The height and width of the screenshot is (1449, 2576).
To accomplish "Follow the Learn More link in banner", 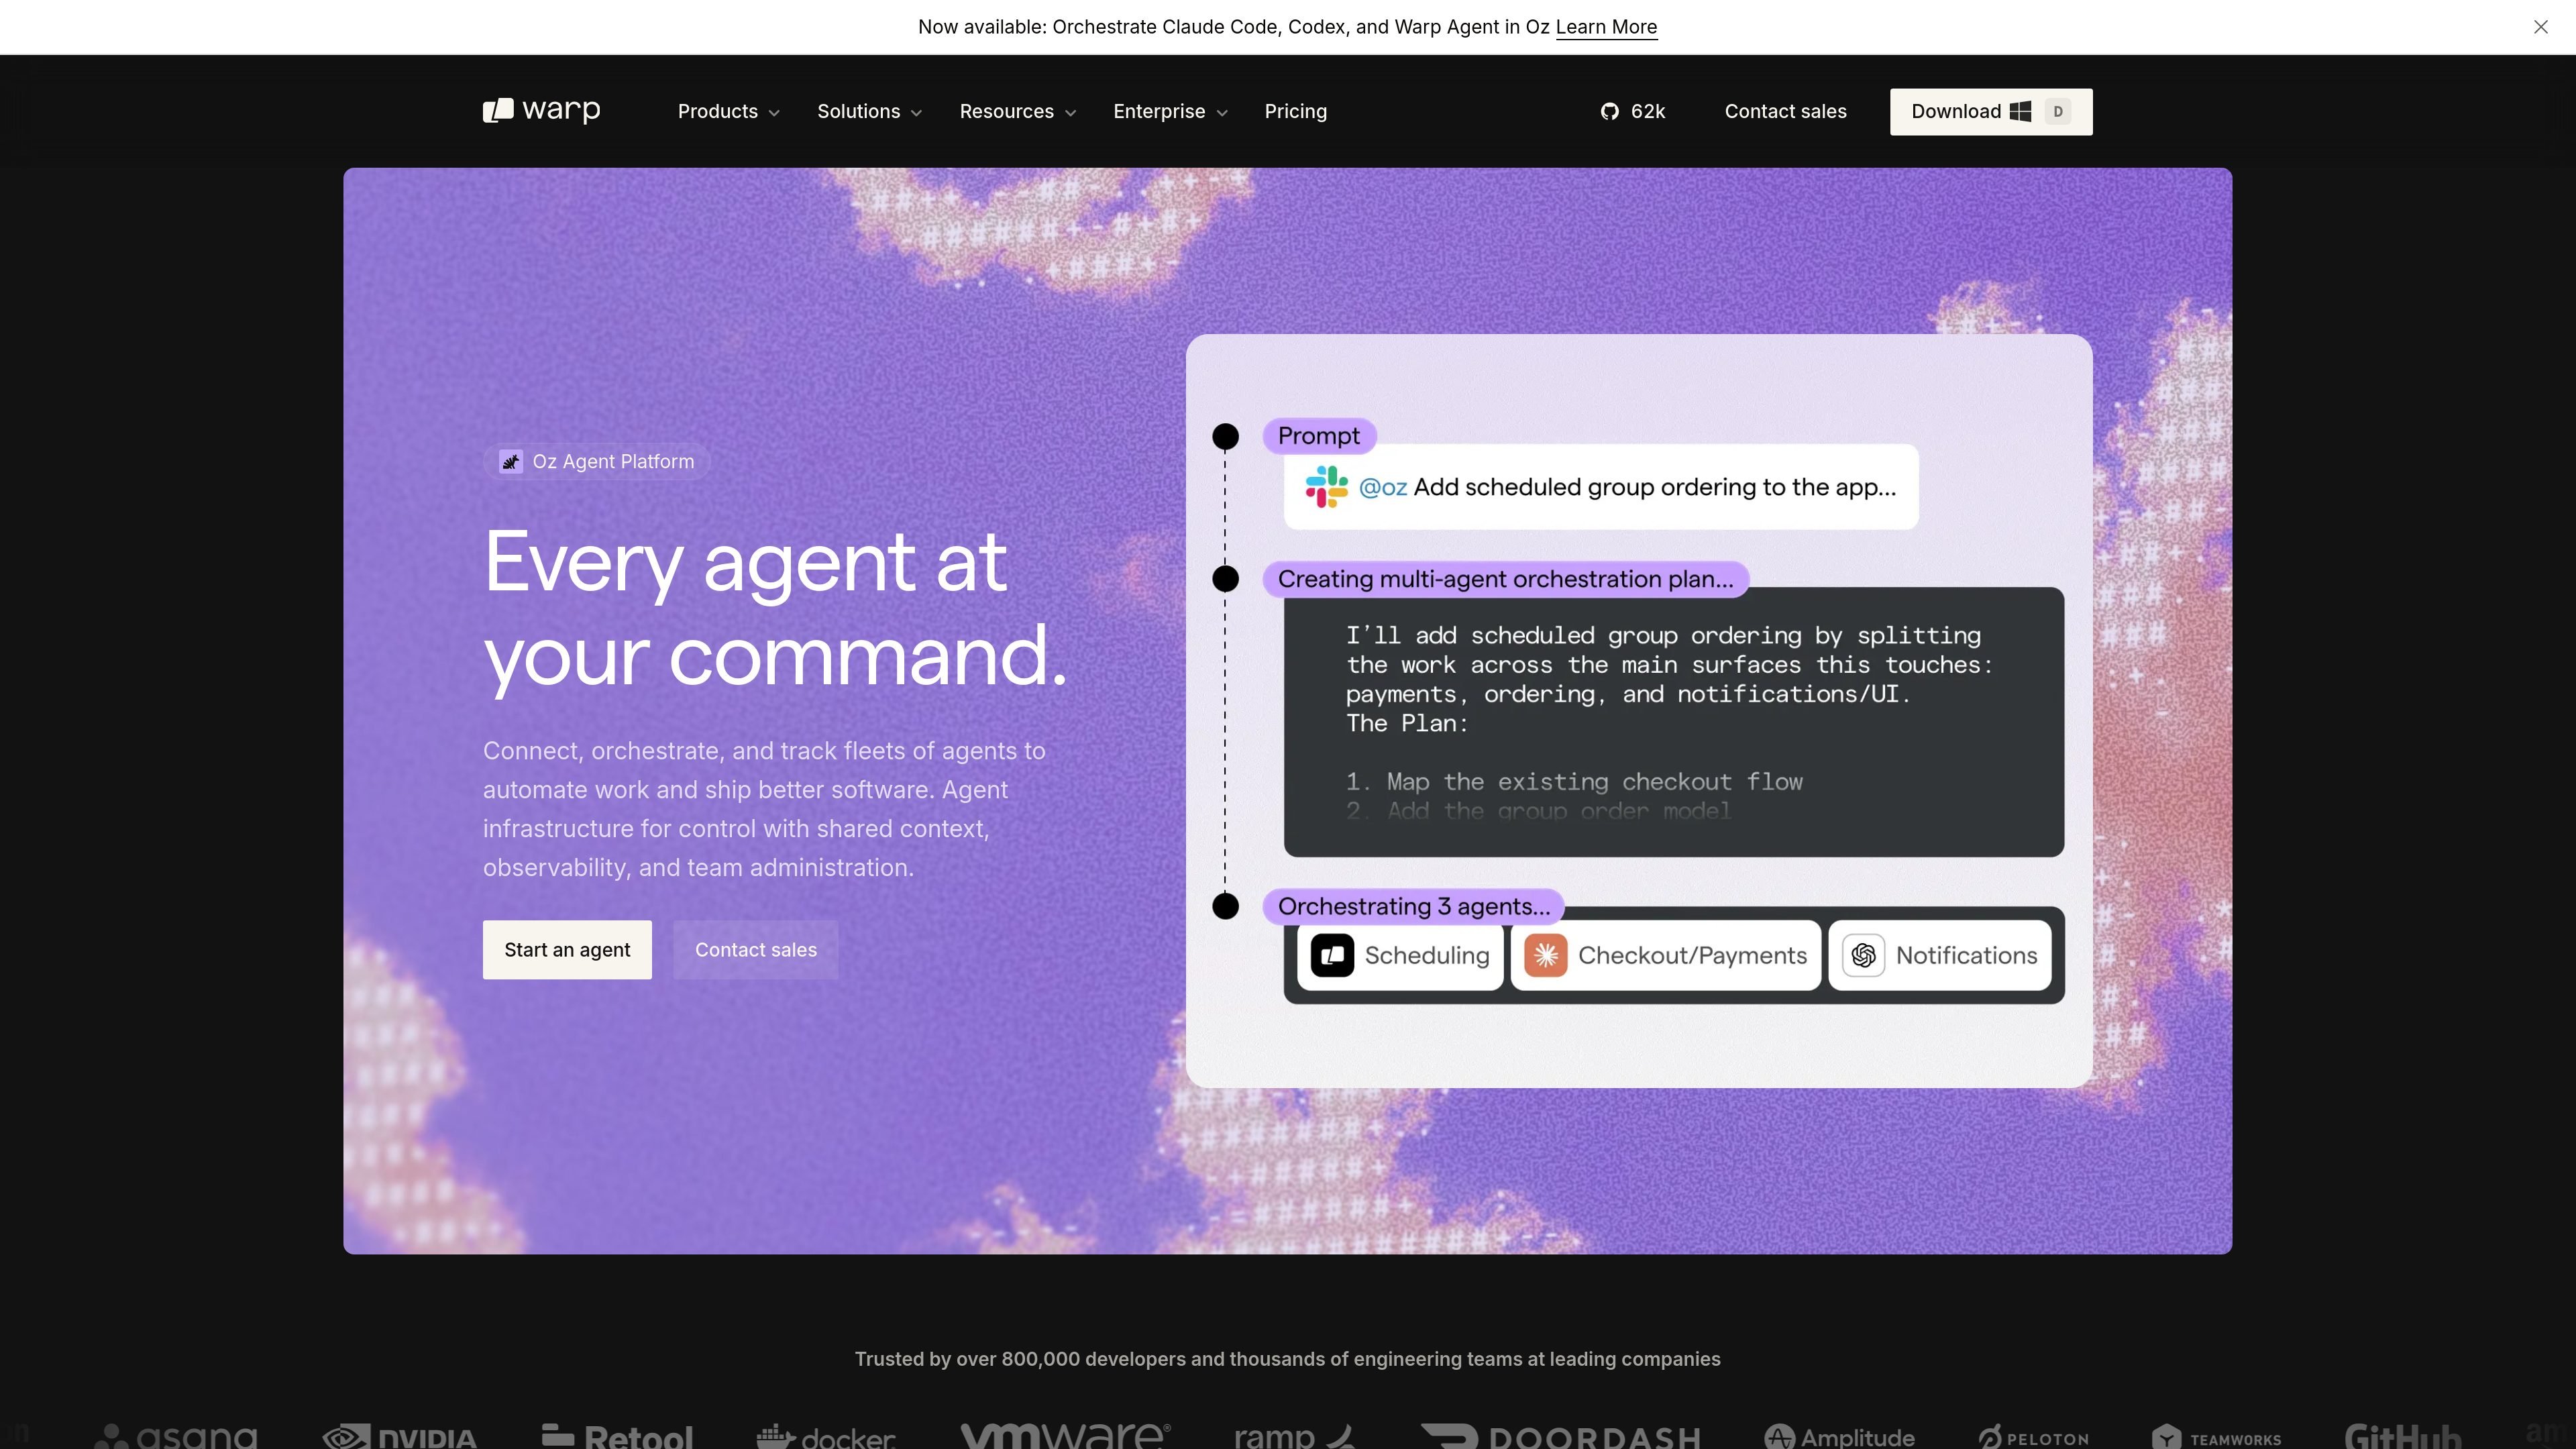I will [1606, 27].
